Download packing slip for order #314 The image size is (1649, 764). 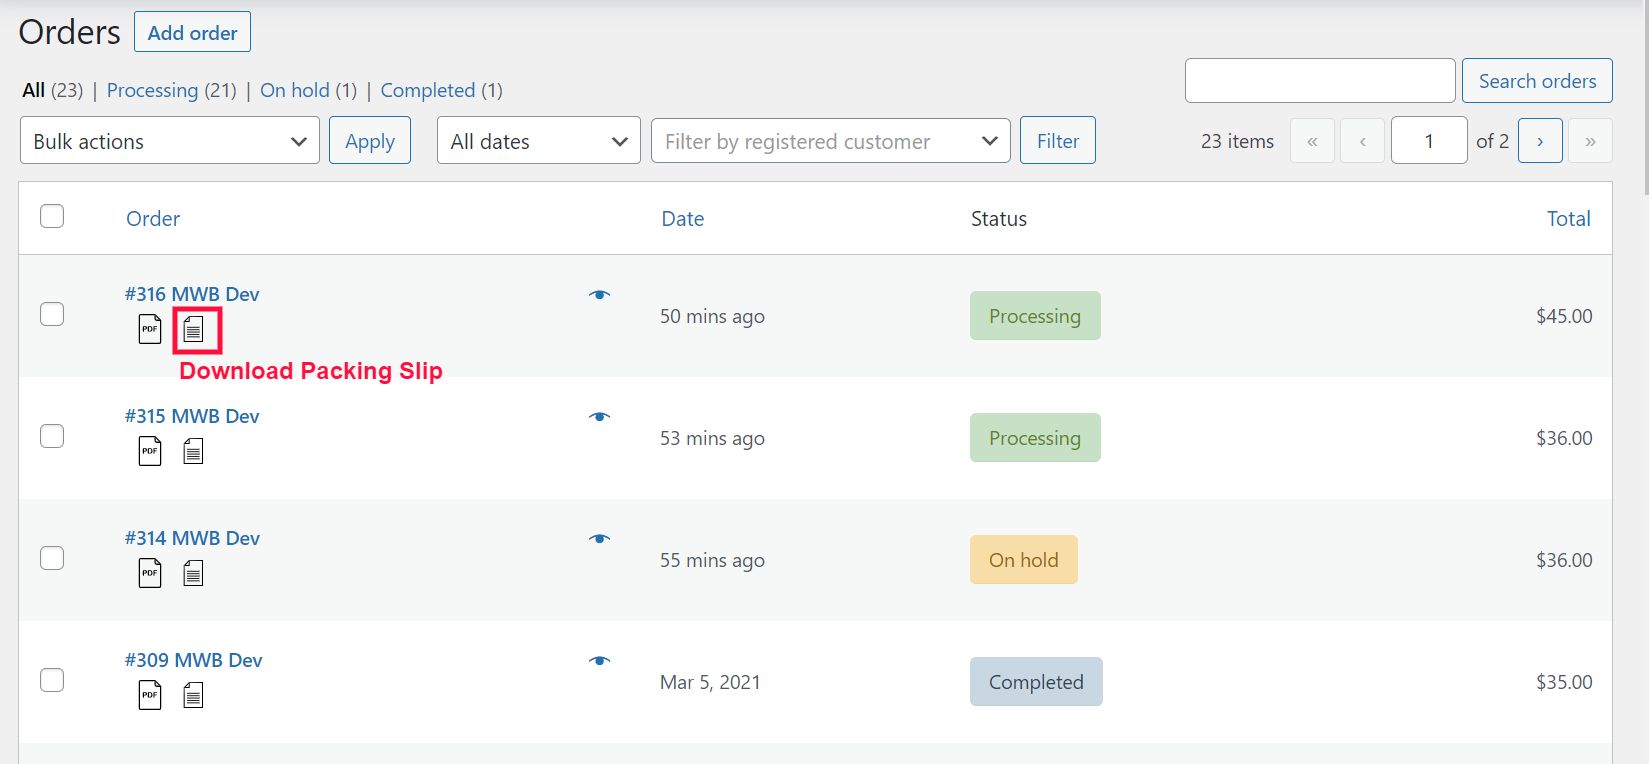[194, 573]
